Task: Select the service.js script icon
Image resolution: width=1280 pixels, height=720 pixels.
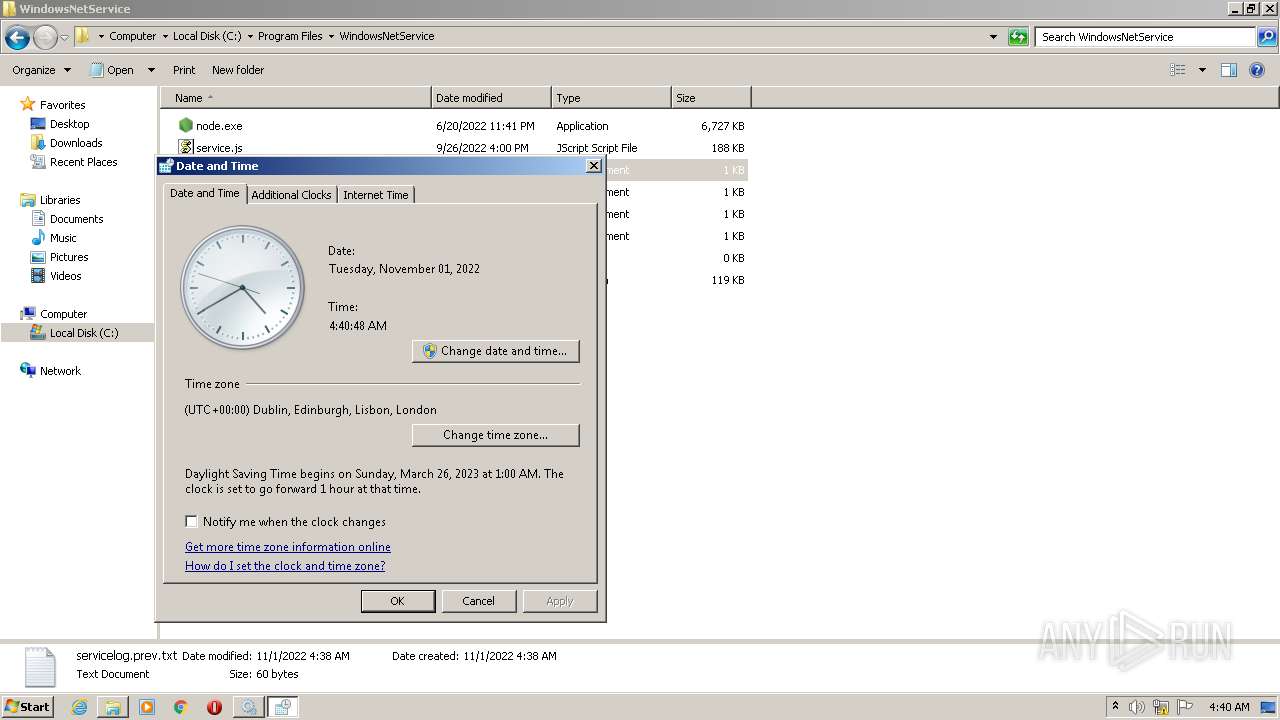Action: point(185,148)
